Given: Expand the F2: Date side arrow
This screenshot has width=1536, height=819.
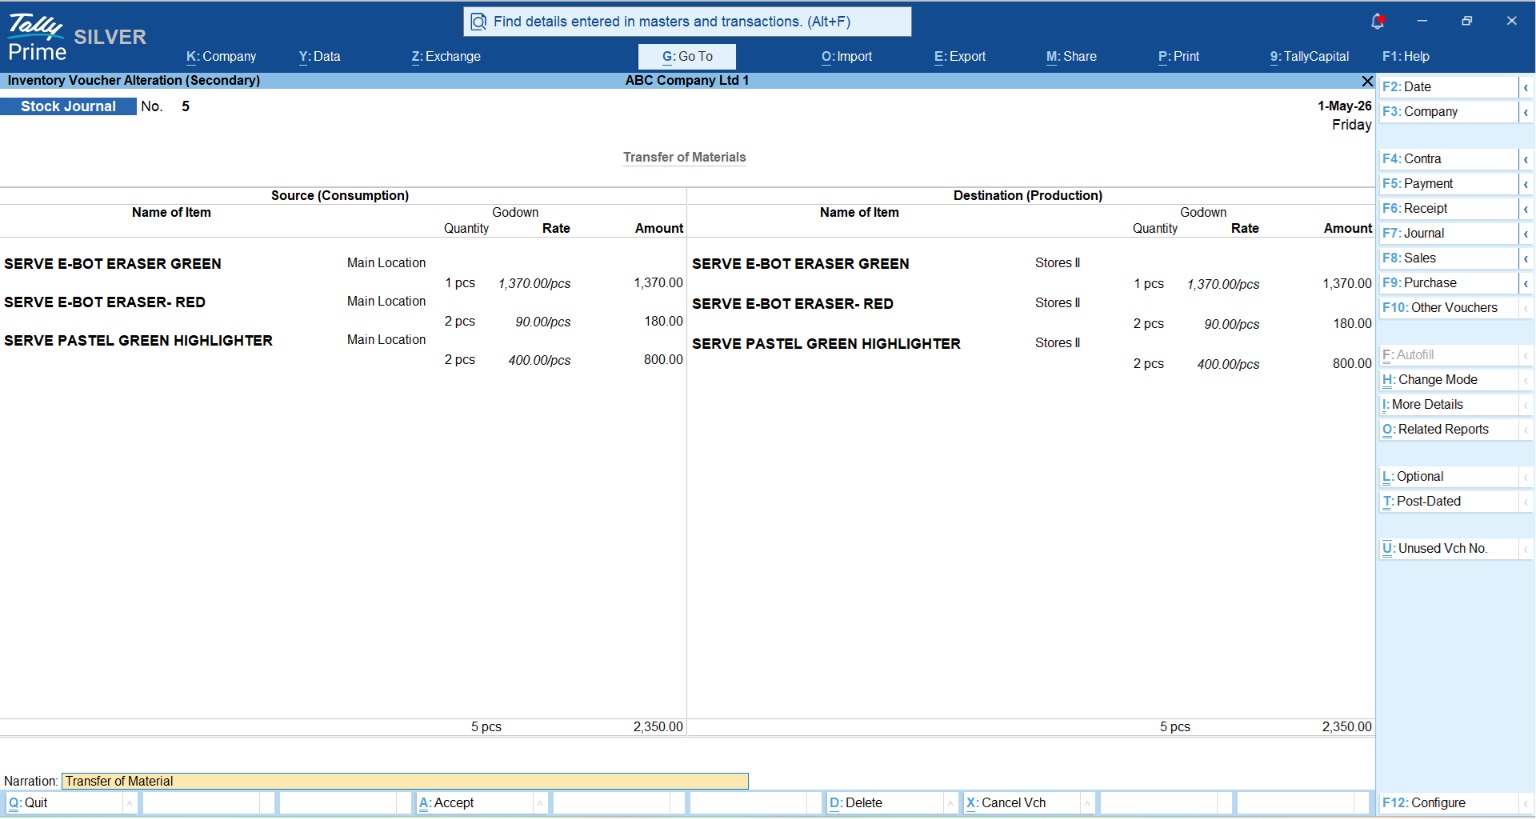Looking at the screenshot, I should 1526,88.
